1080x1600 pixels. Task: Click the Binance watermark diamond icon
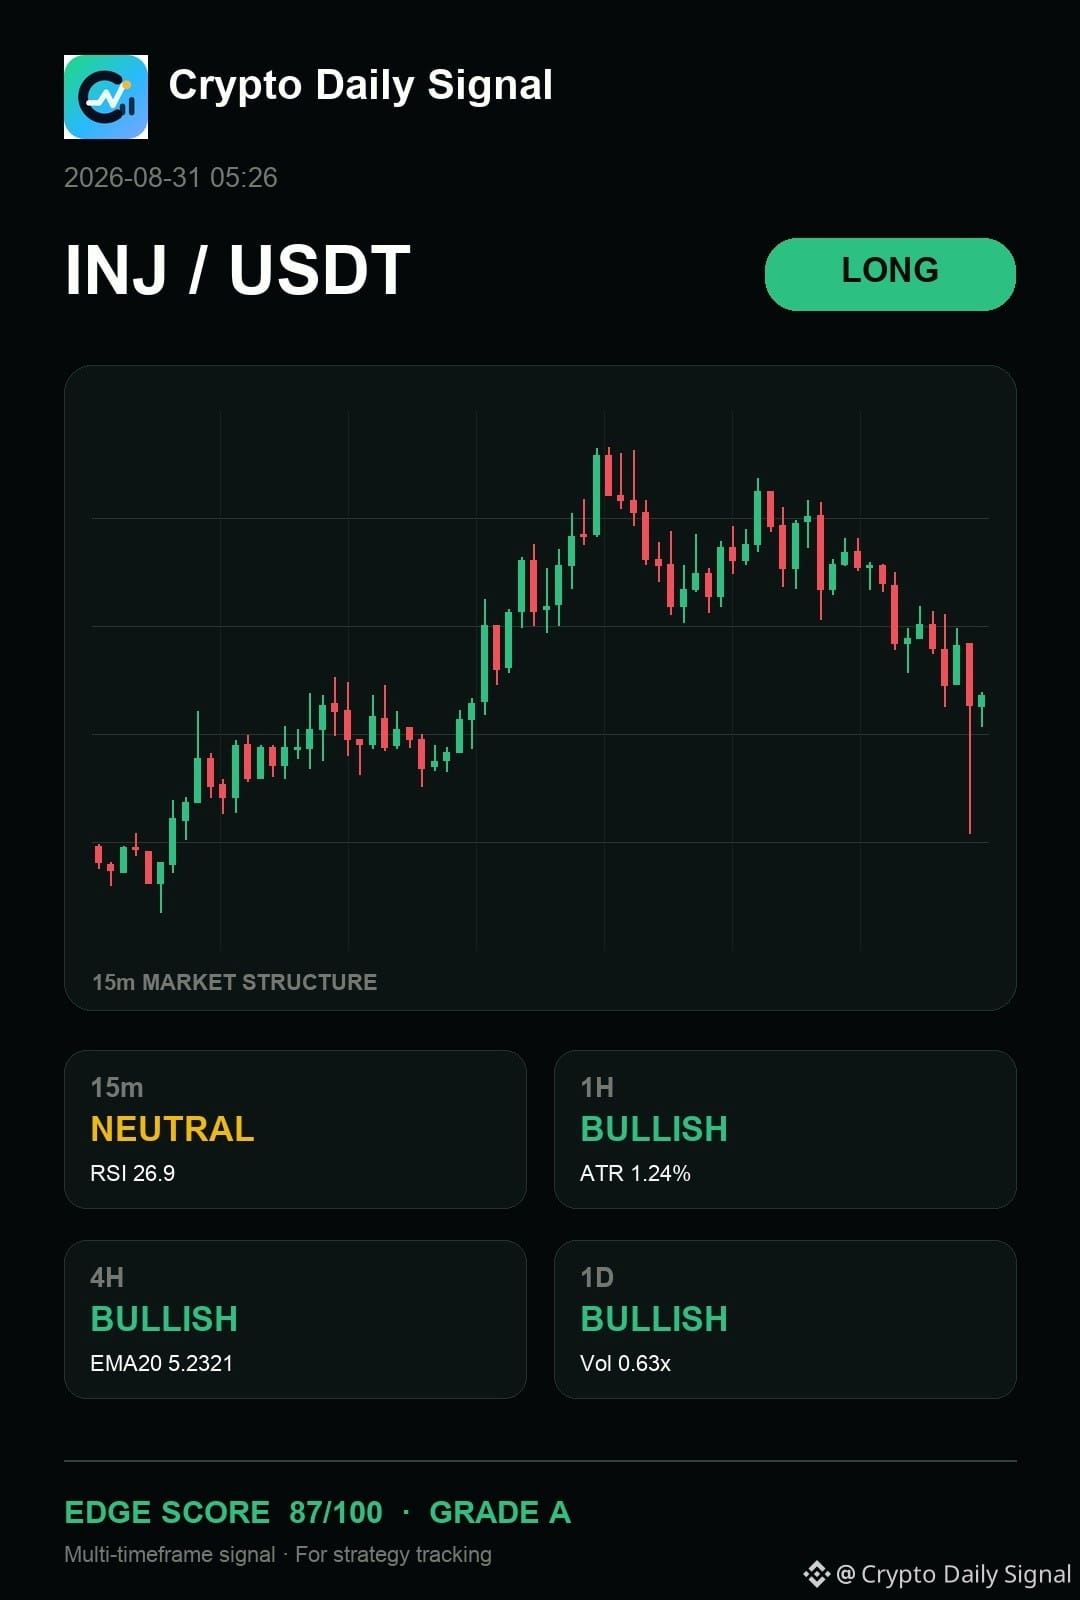[x=816, y=1574]
